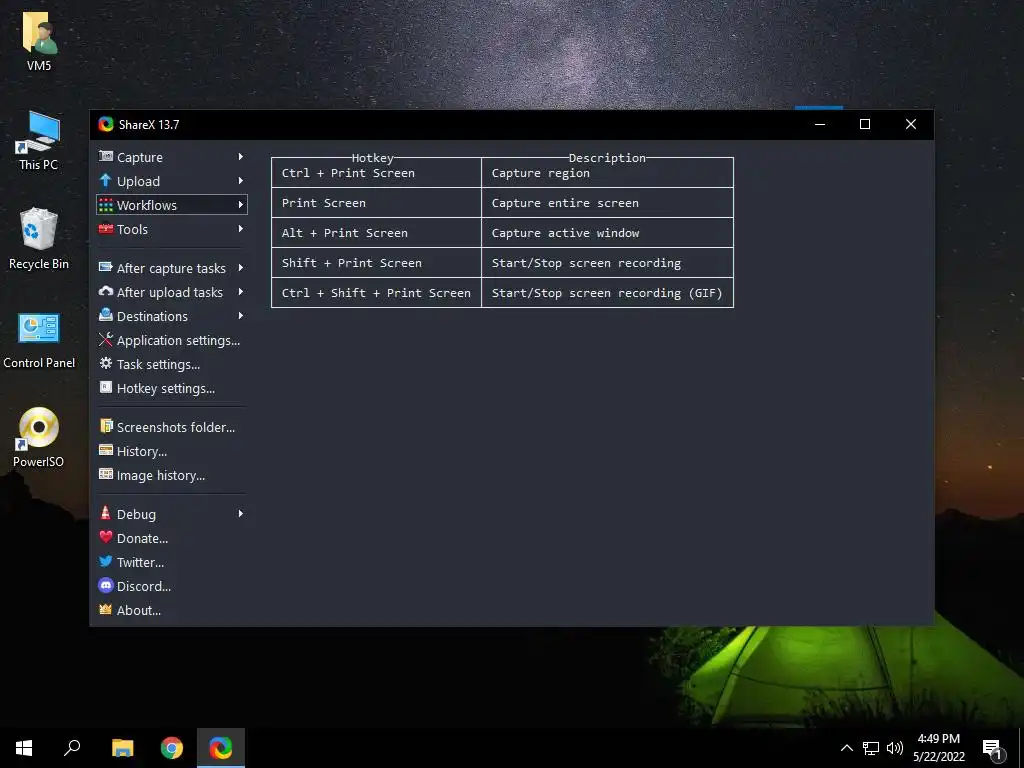Screen dimensions: 1024x768
Task: Click the Capture camera icon
Action: tap(106, 157)
